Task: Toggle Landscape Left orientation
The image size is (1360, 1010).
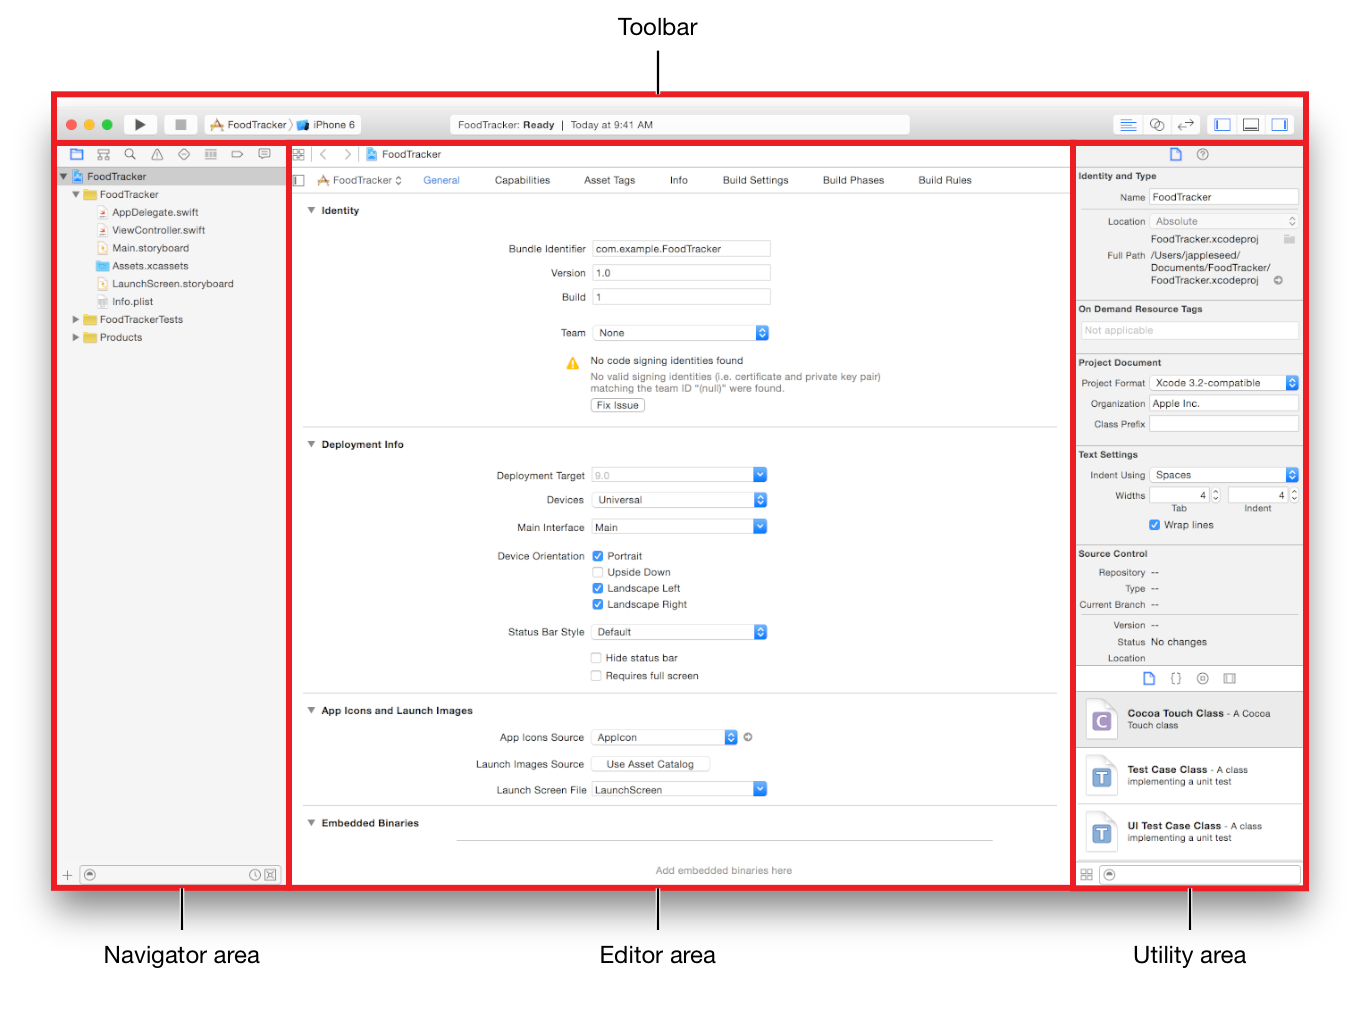Action: (597, 588)
